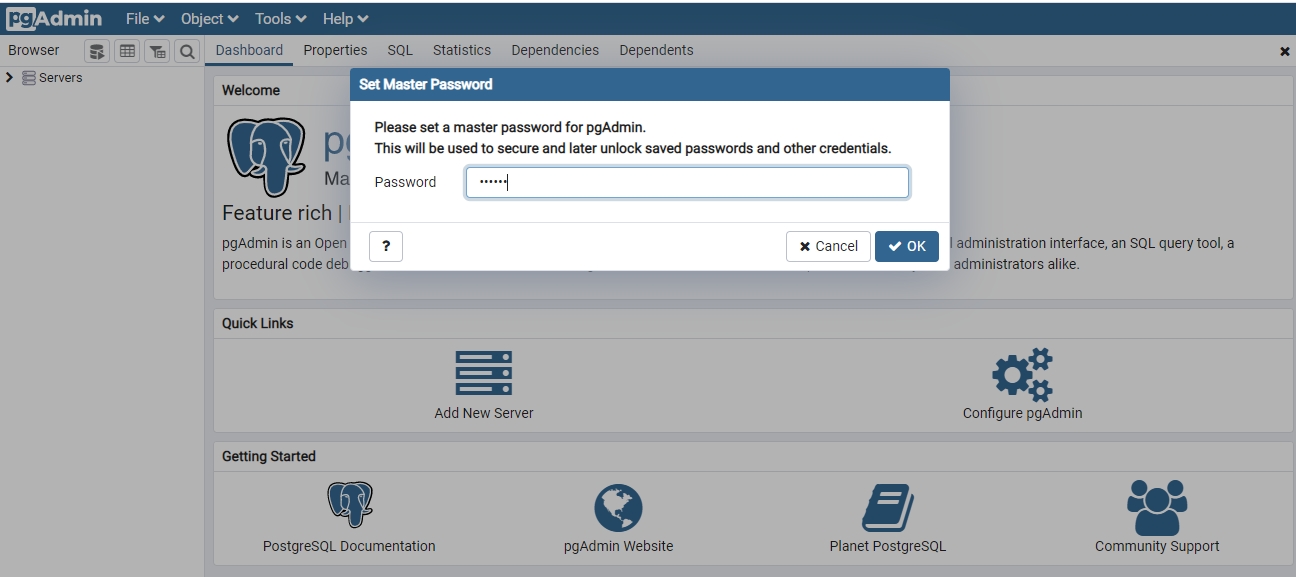Open the Help menu
Viewport: 1296px width, 577px height.
(345, 19)
